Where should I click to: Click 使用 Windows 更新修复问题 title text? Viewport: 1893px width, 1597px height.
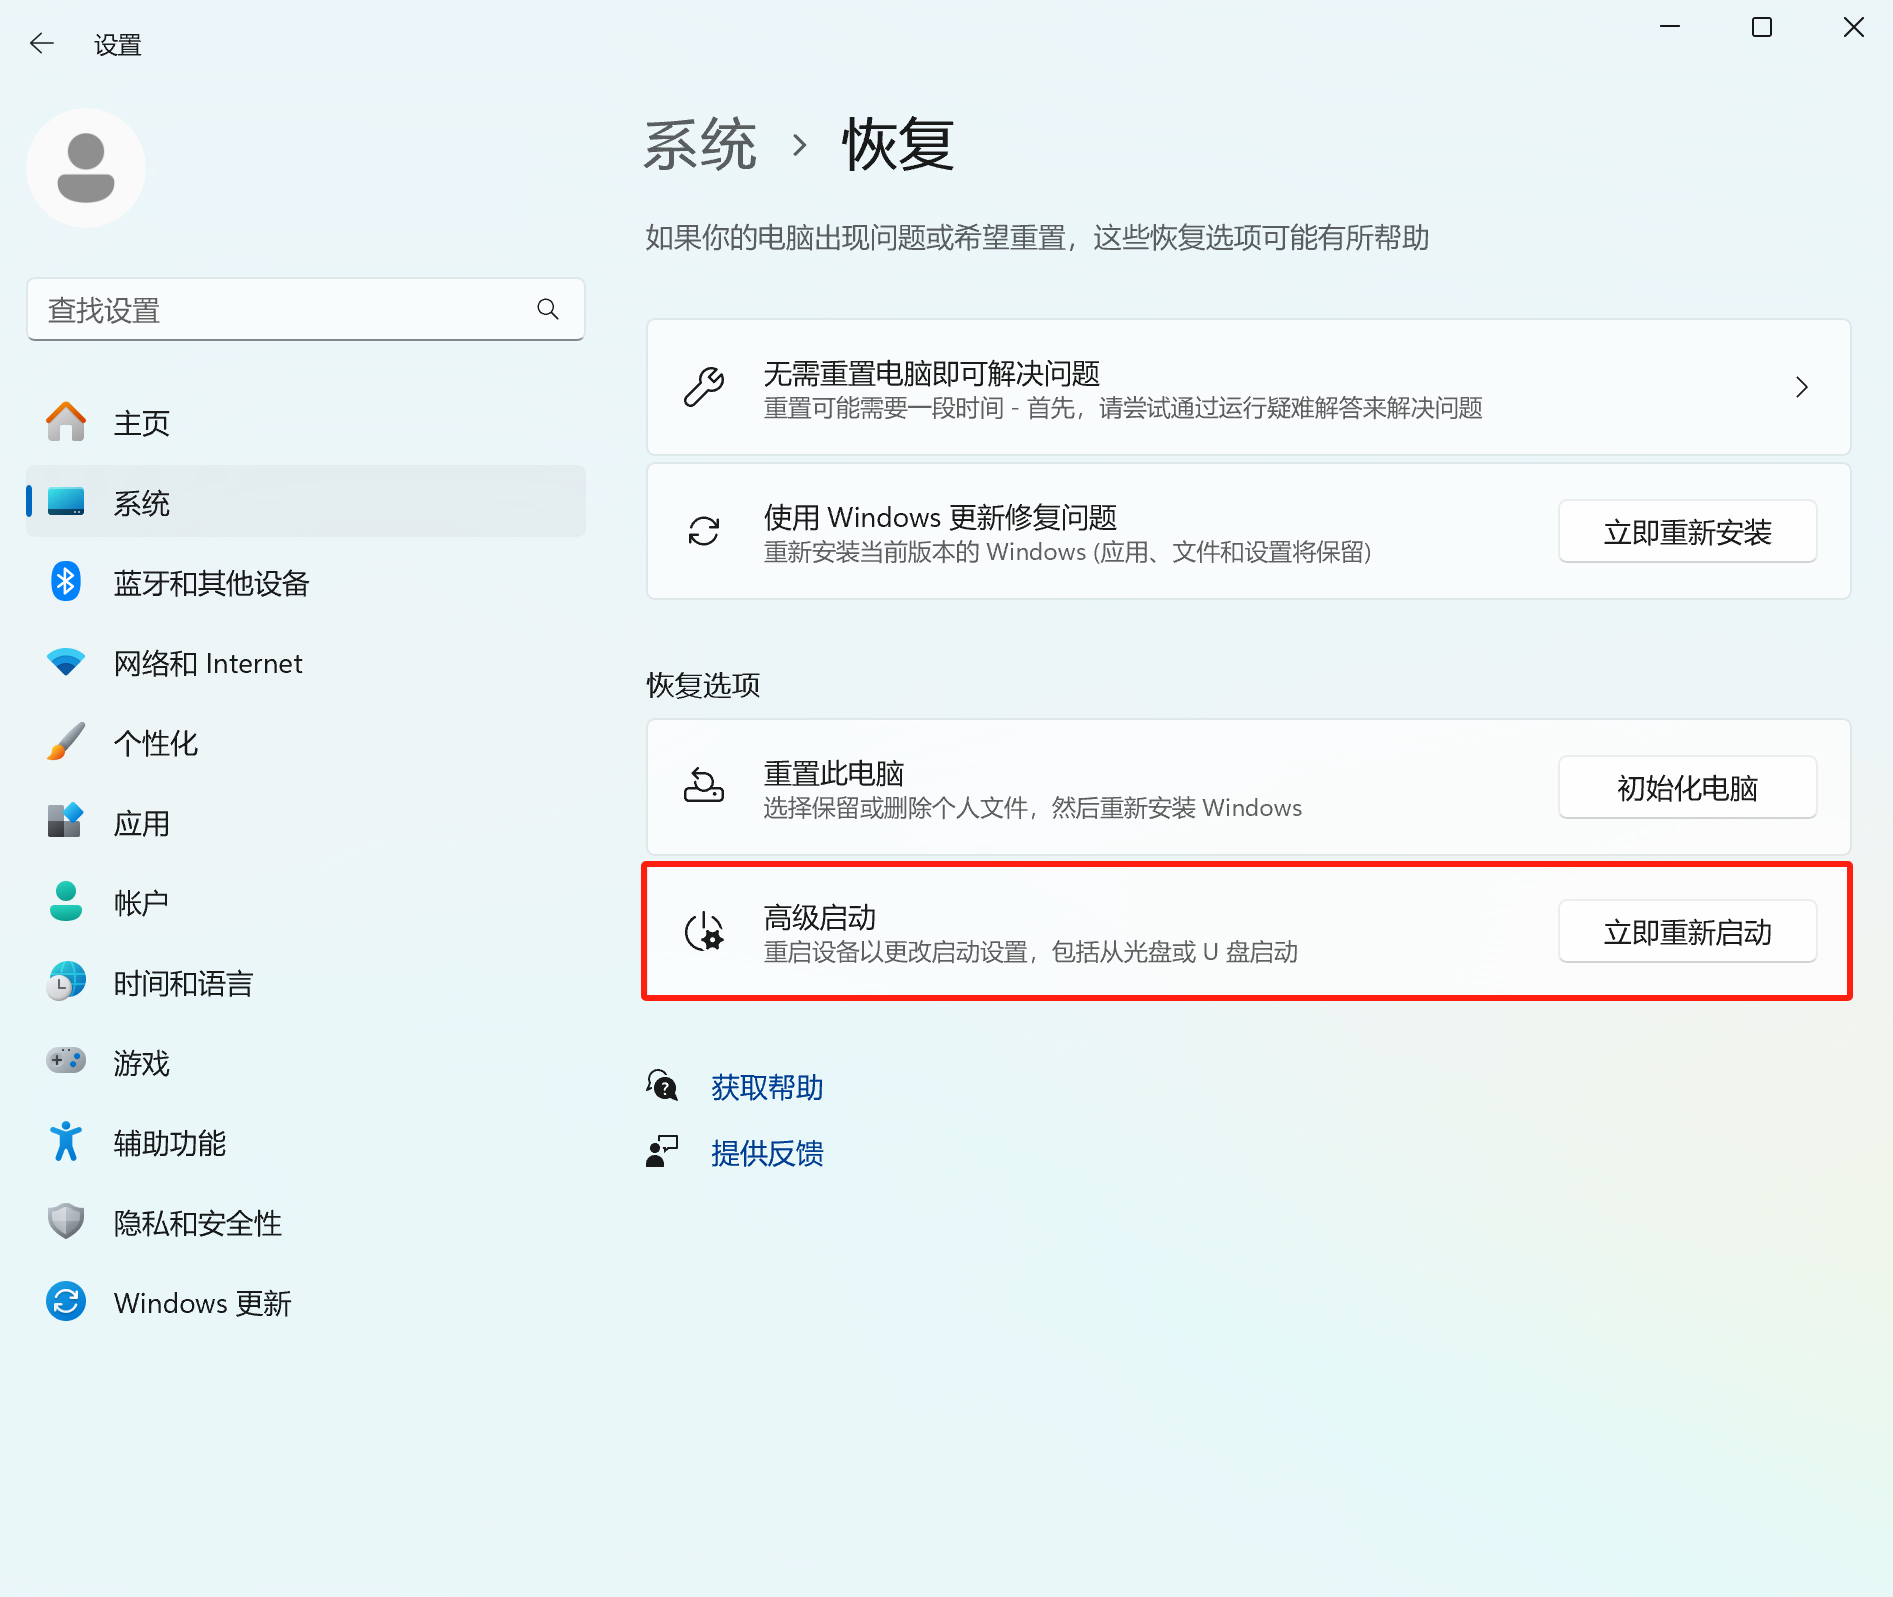[940, 517]
